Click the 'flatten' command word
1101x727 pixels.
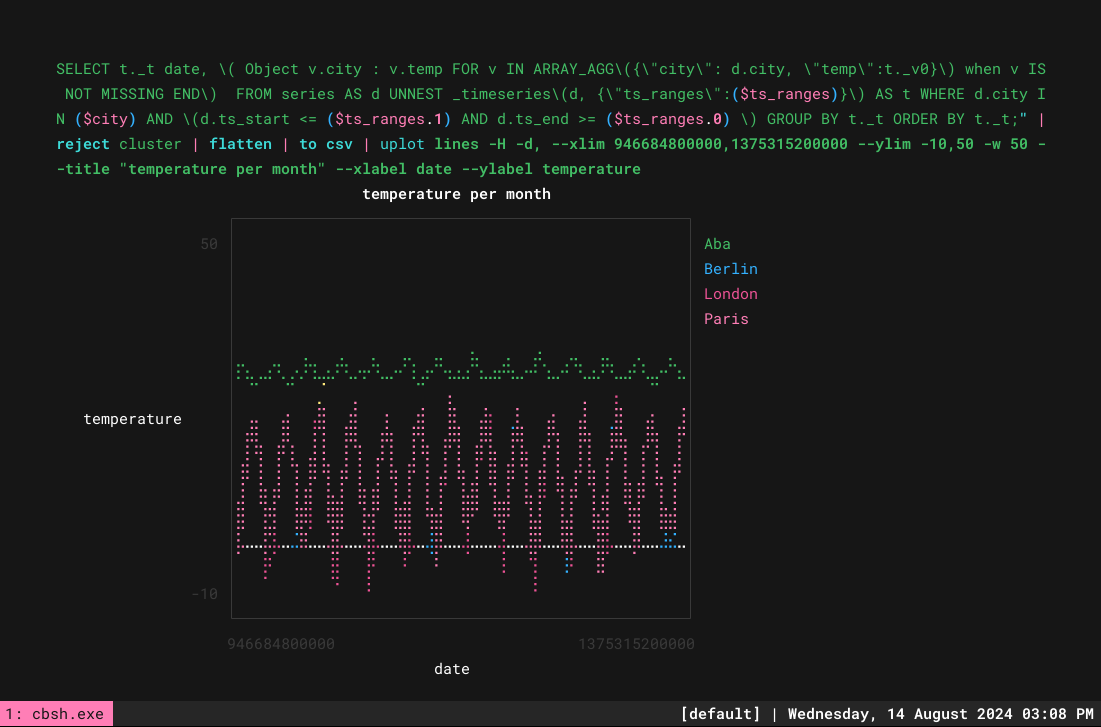[x=240, y=144]
